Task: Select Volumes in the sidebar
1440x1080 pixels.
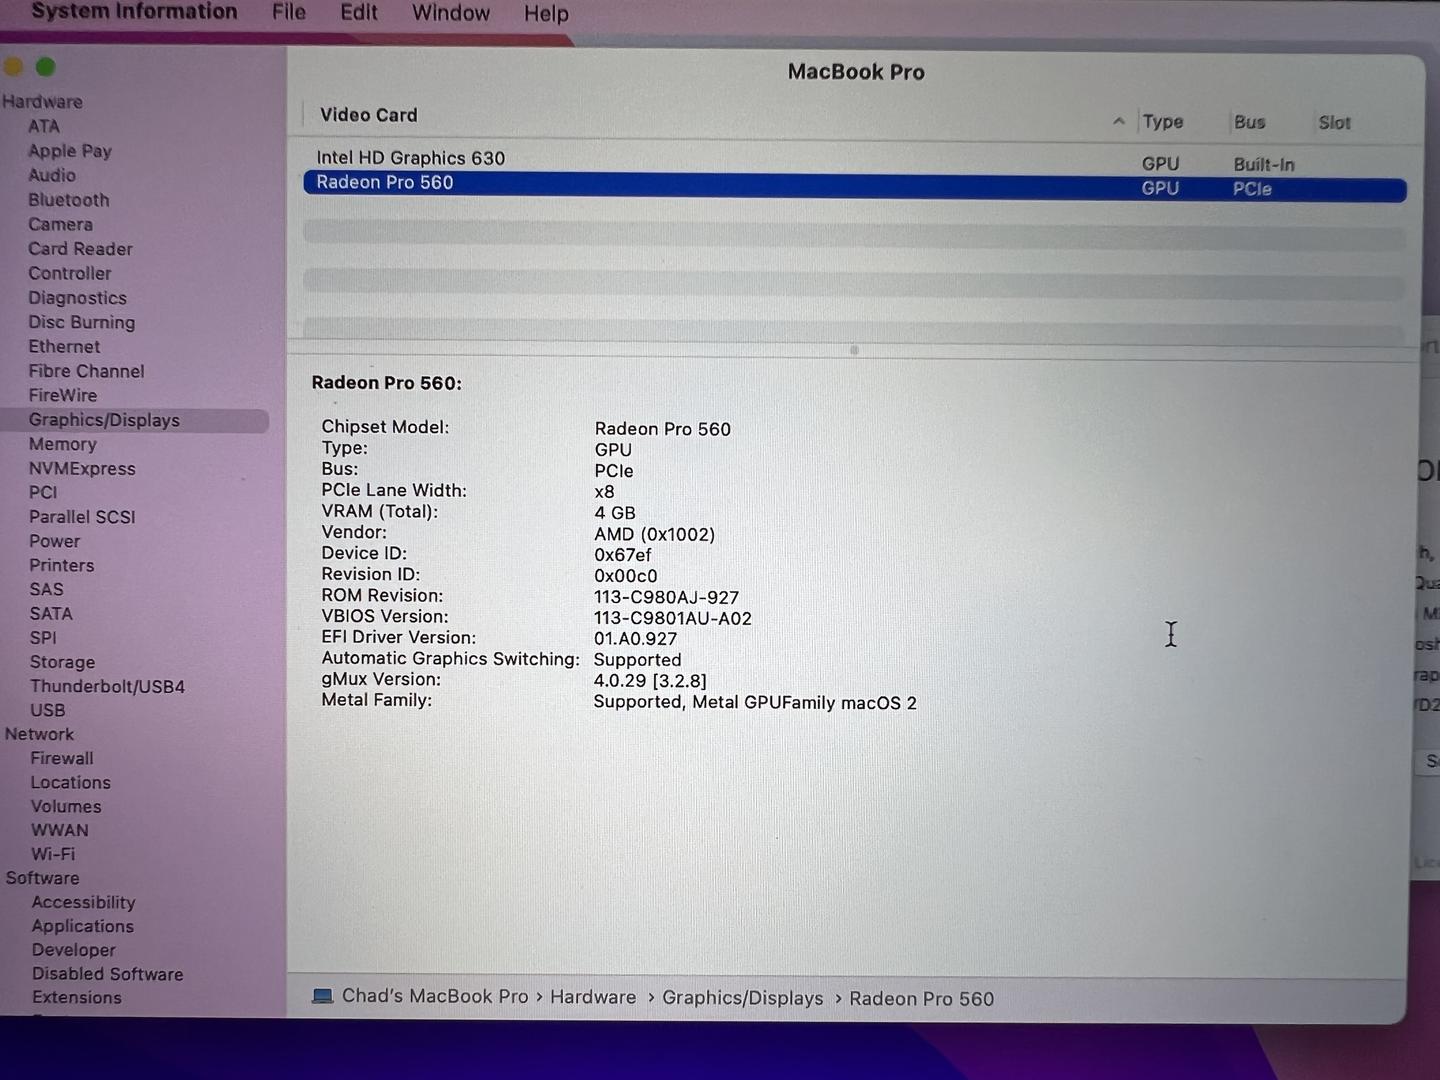Action: [x=66, y=806]
